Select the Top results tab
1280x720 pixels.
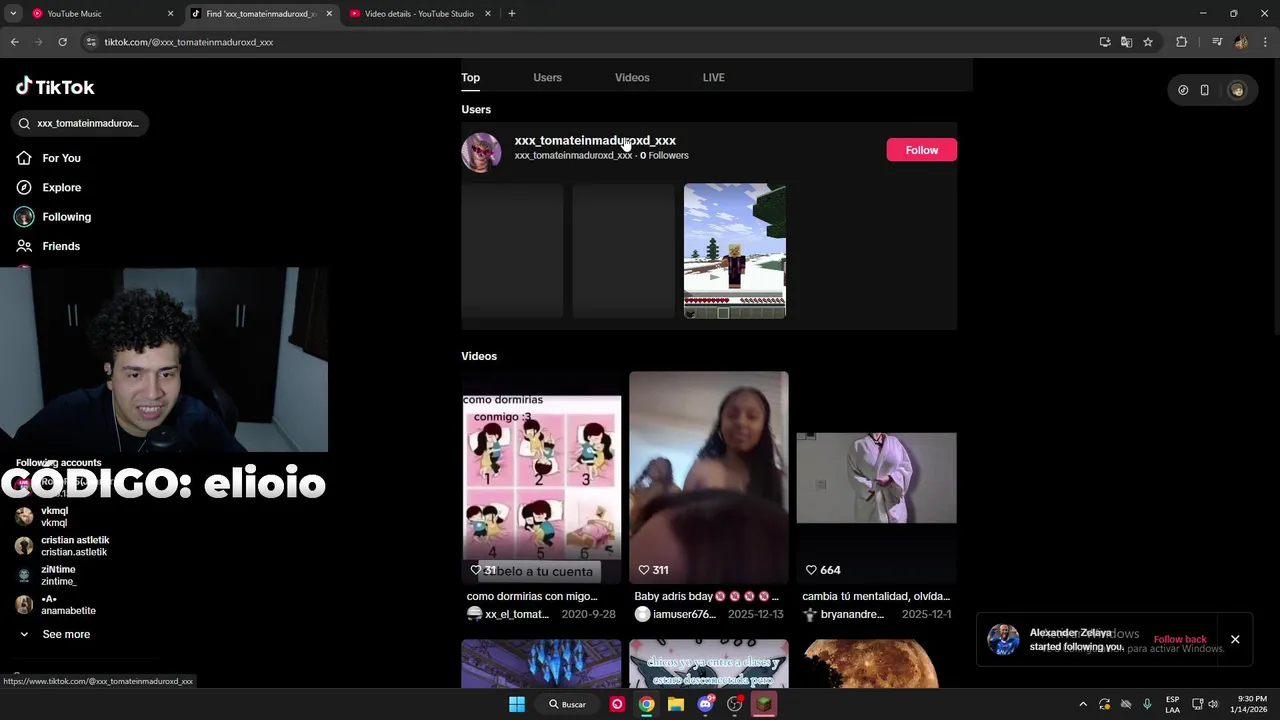pyautogui.click(x=470, y=77)
